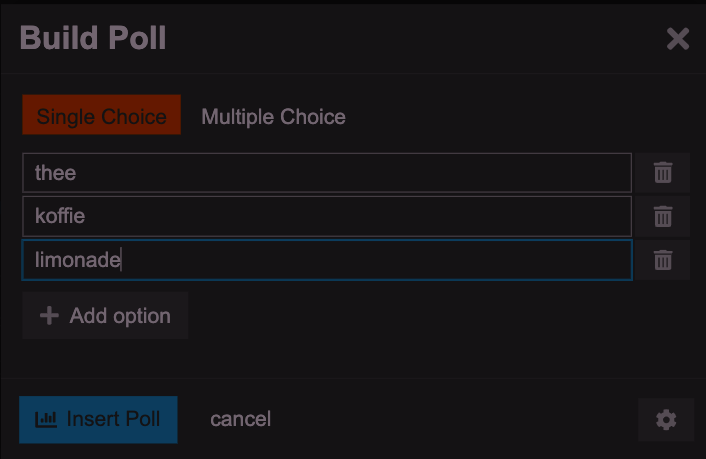The width and height of the screenshot is (706, 459).
Task: Focus the 'koffie' option text field
Action: click(327, 216)
